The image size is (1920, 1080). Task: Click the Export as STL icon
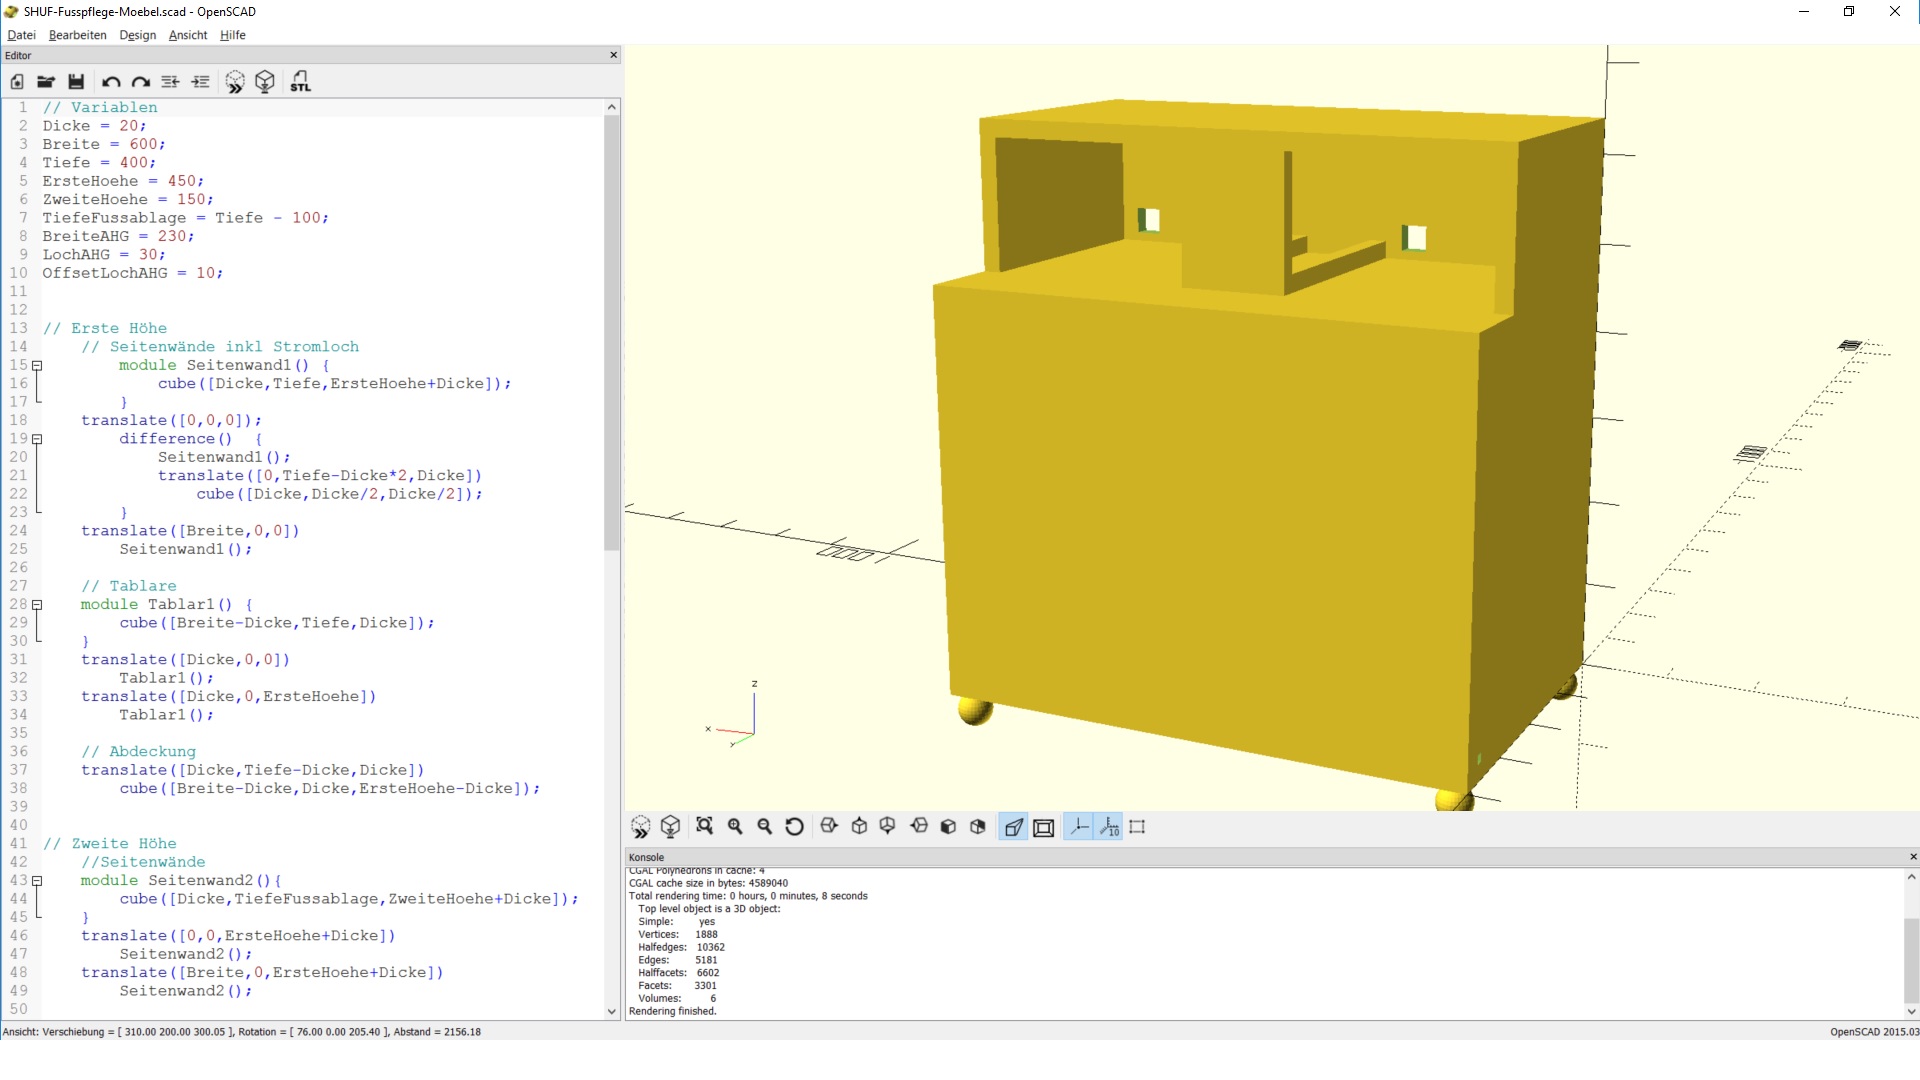pyautogui.click(x=300, y=82)
